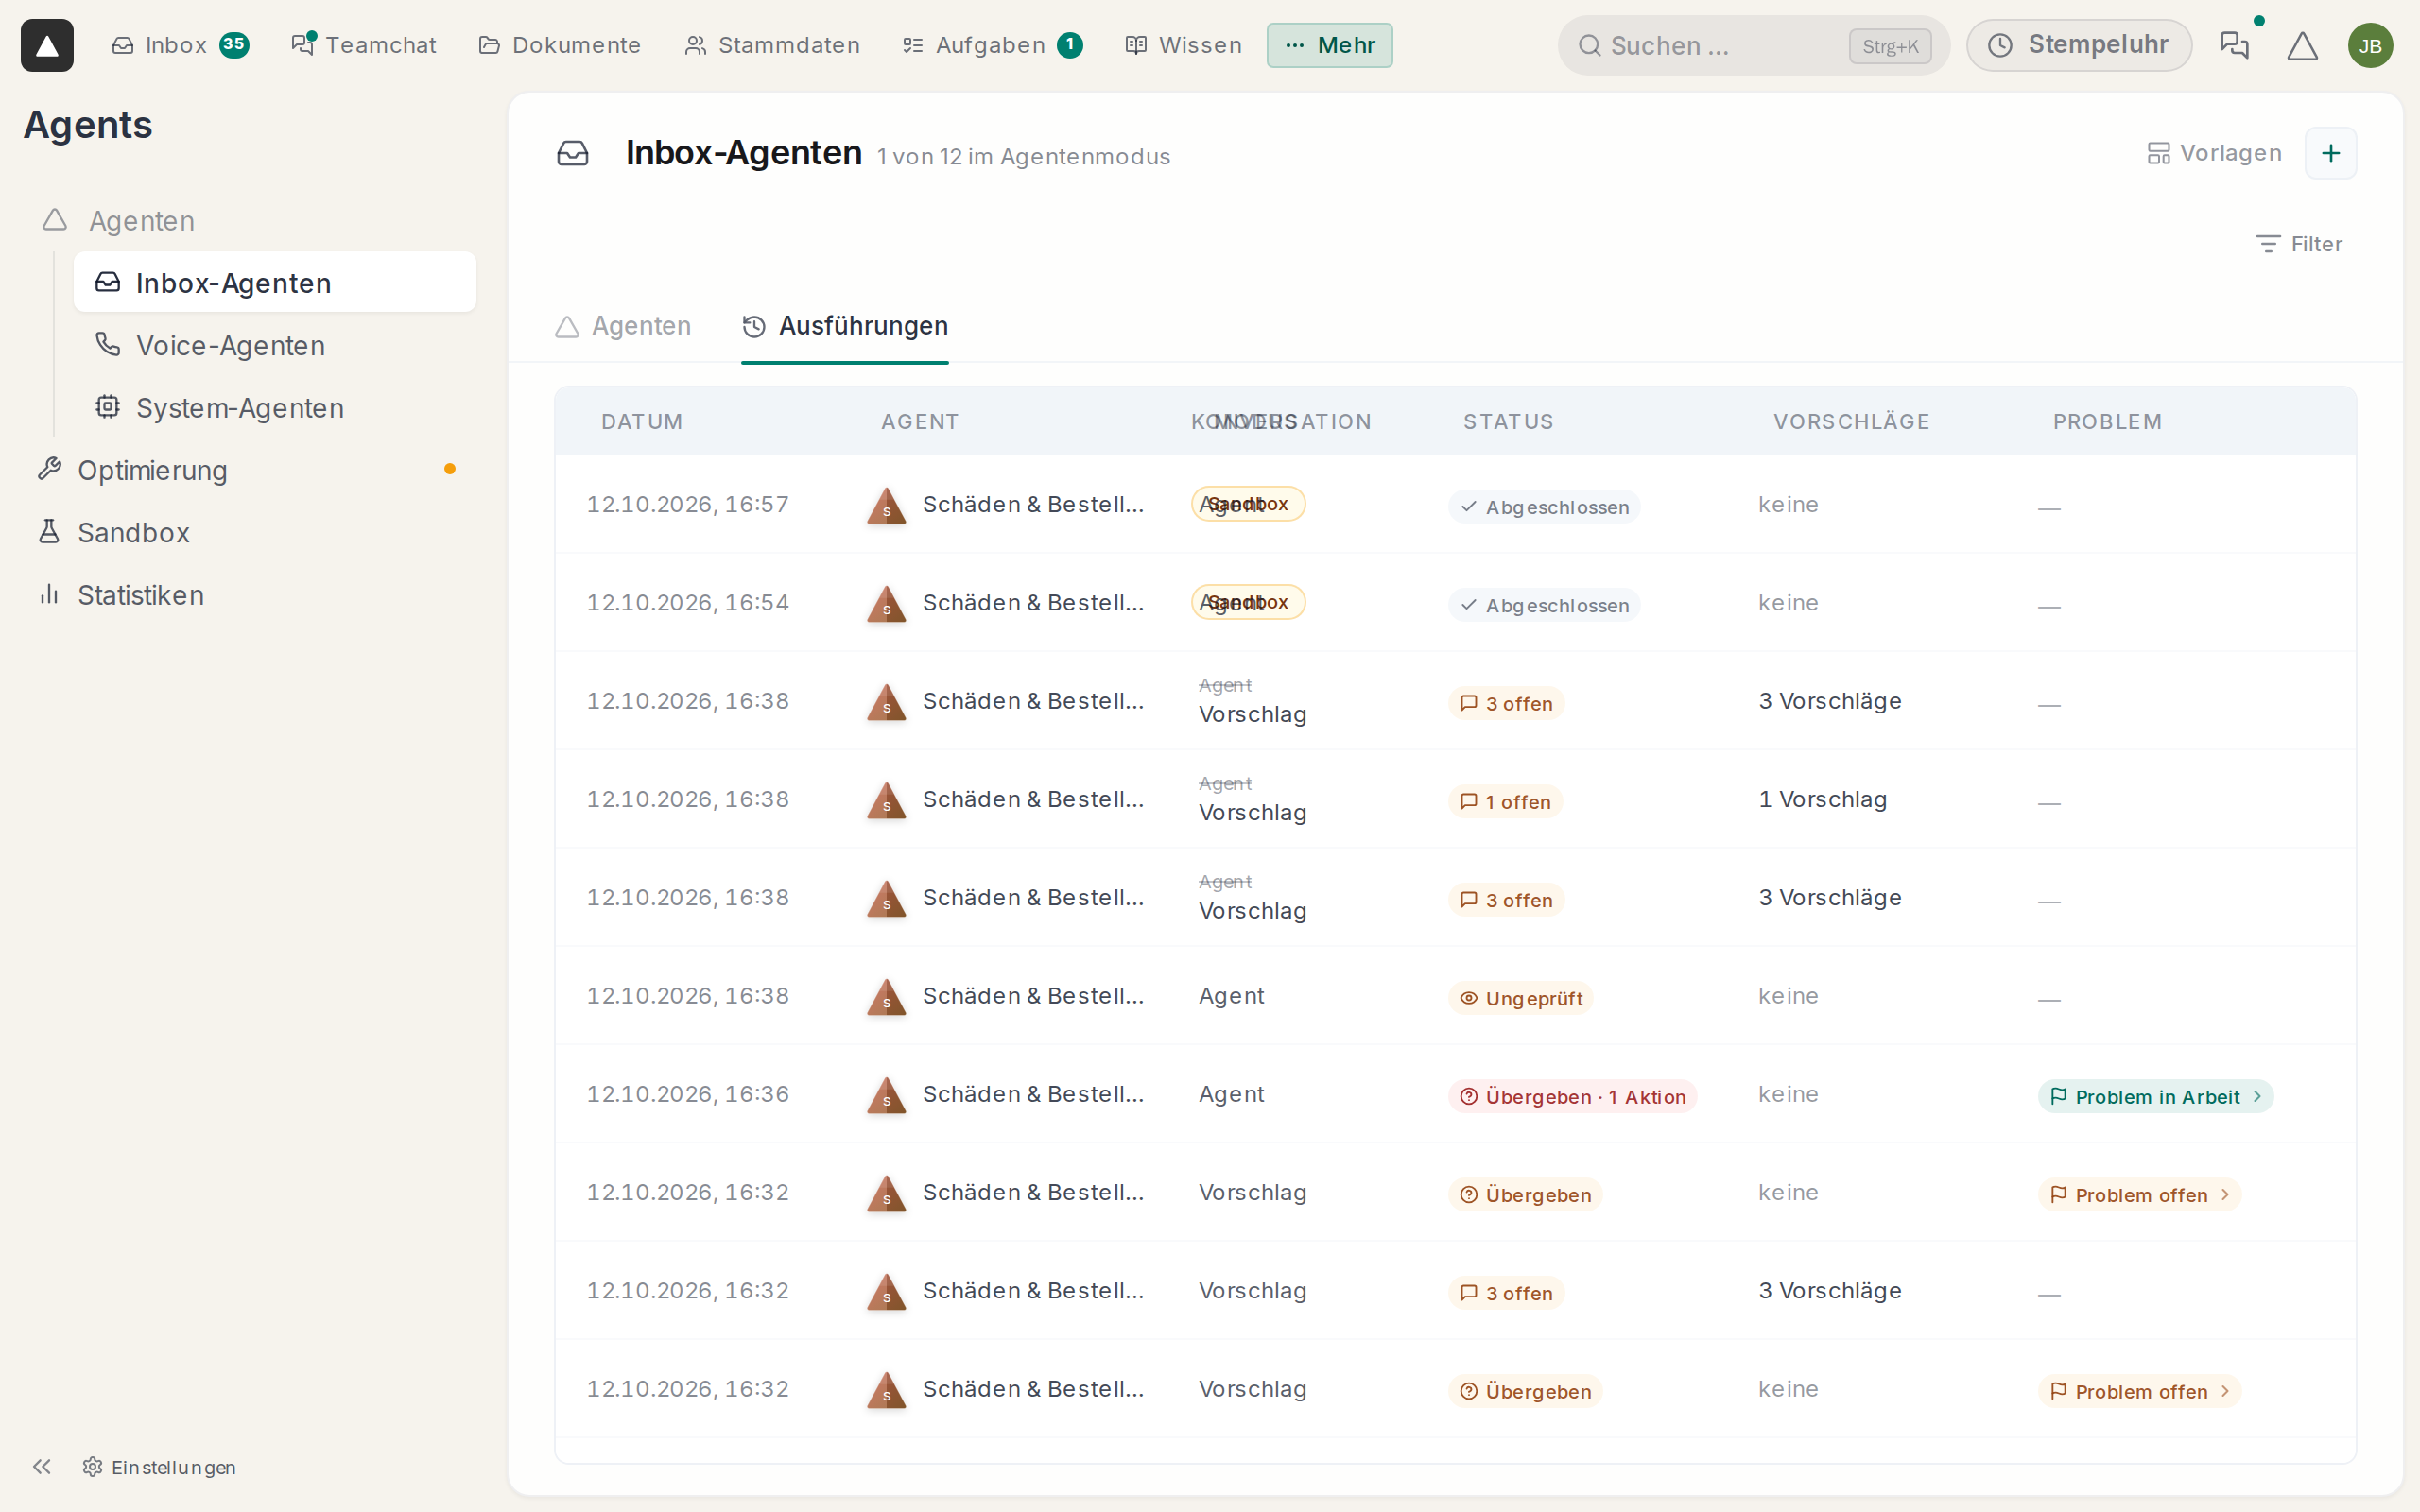The width and height of the screenshot is (2420, 1512).
Task: Open Aufgaben in the top navigation
Action: tap(992, 45)
